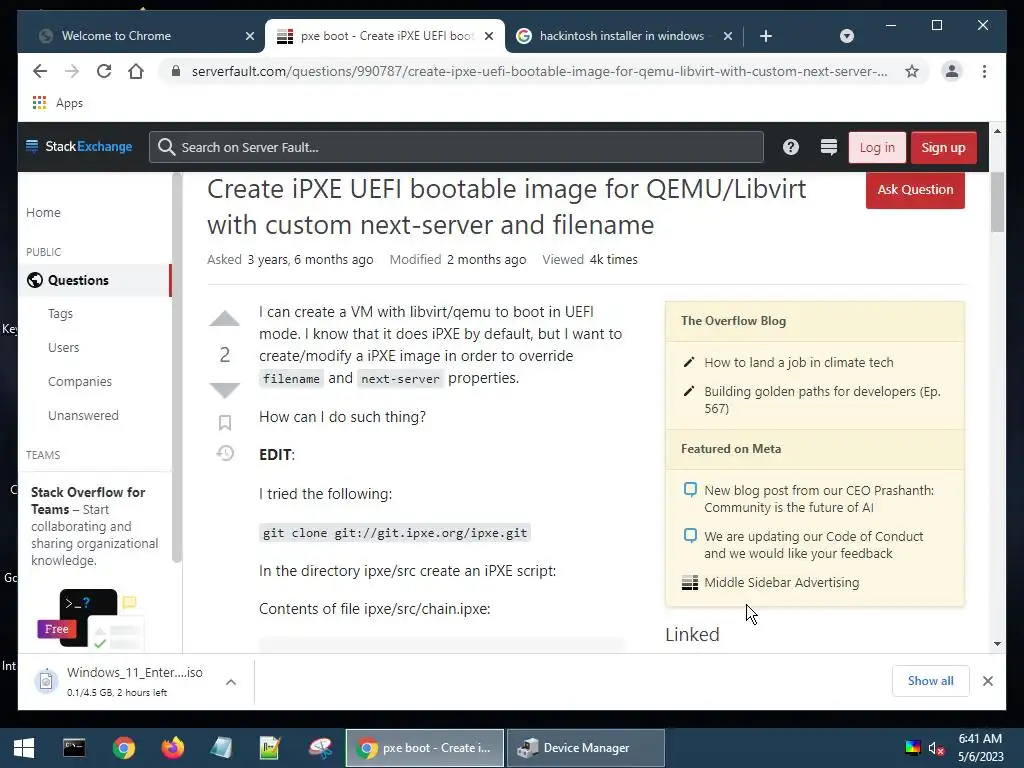Switch to Device Manager taskbar window
Screen dimensions: 1024x768
pyautogui.click(x=586, y=748)
